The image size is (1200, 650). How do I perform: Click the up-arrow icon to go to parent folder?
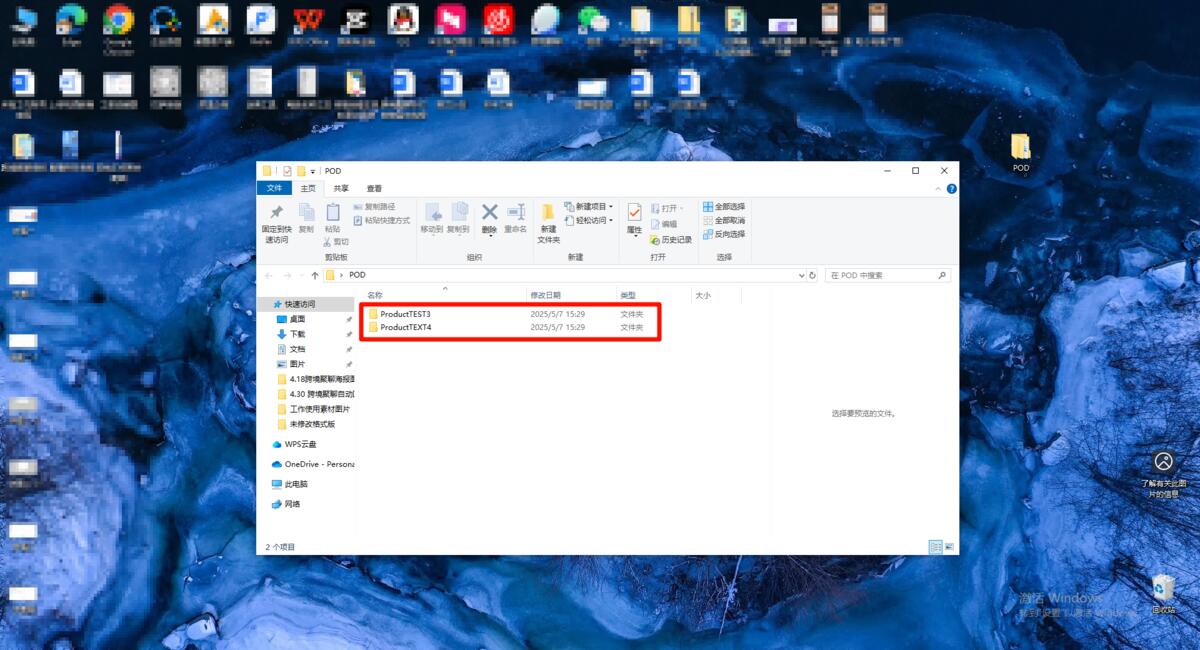click(315, 275)
